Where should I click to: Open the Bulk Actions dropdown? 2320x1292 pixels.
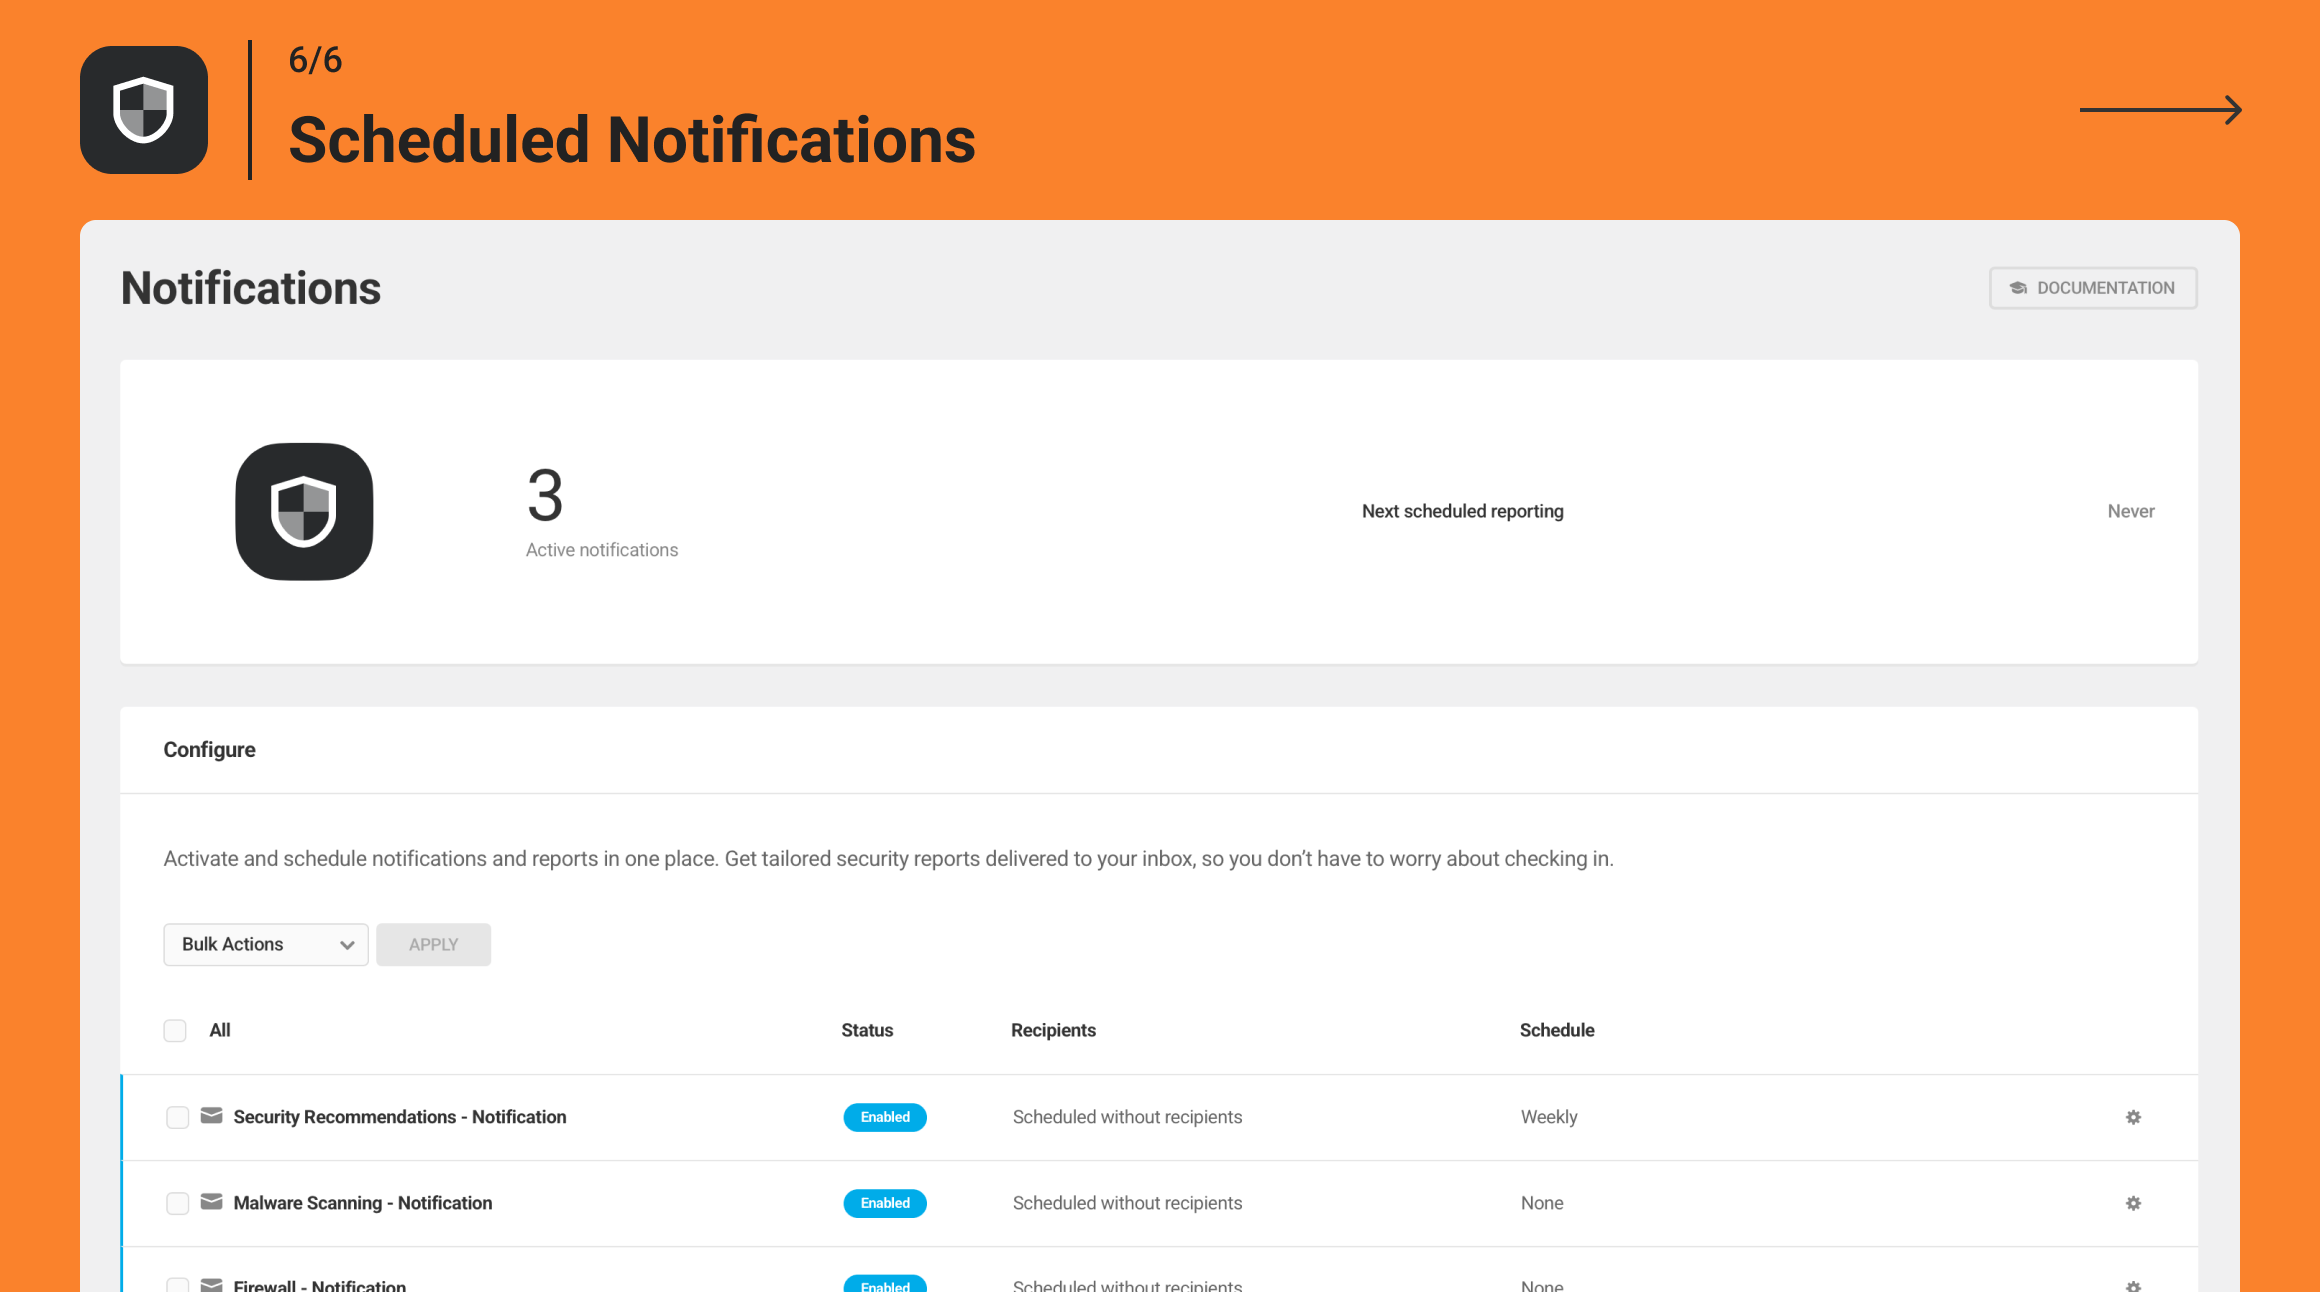click(265, 944)
